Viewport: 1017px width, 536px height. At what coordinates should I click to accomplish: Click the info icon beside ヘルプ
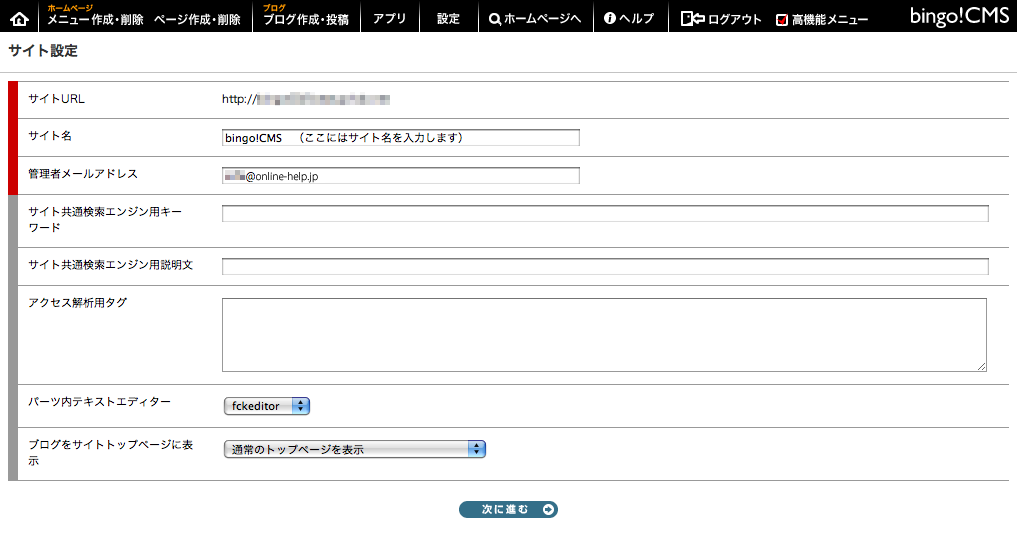point(609,19)
